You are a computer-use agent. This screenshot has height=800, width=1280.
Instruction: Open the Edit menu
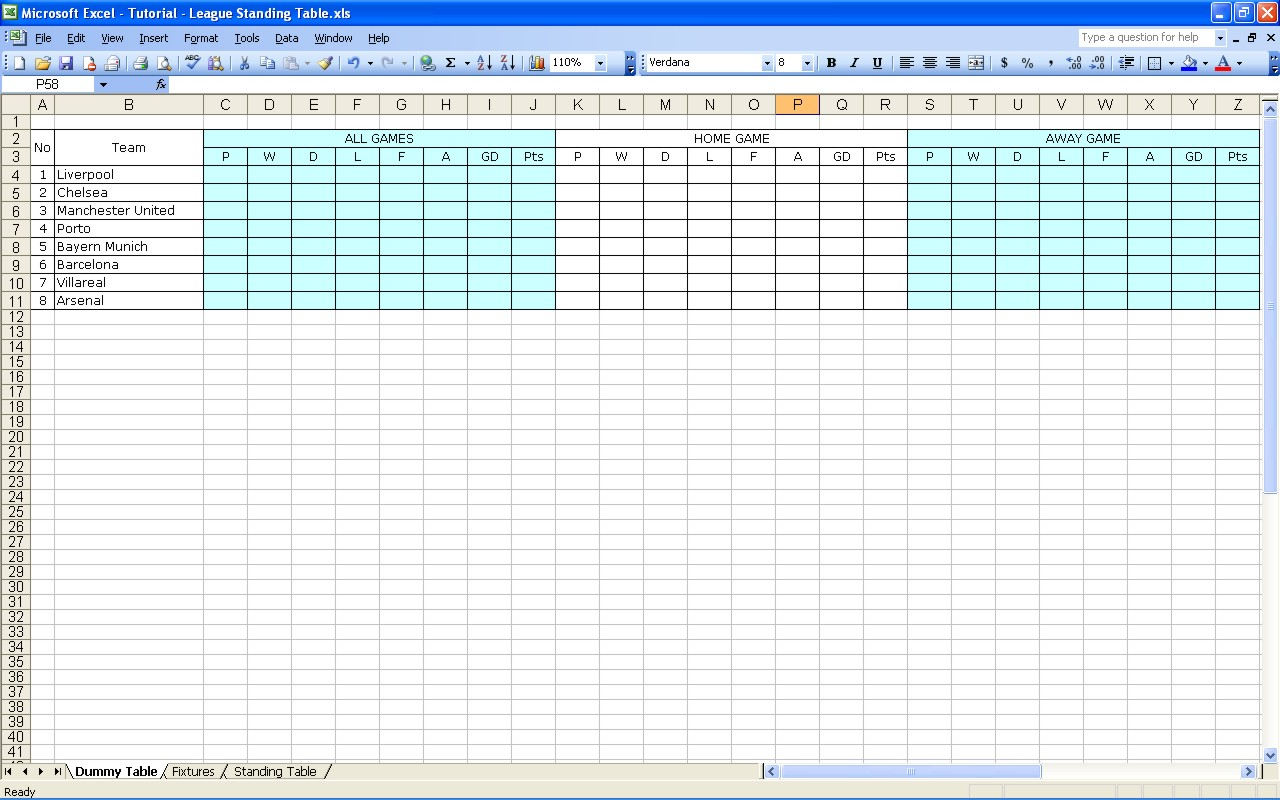[76, 38]
